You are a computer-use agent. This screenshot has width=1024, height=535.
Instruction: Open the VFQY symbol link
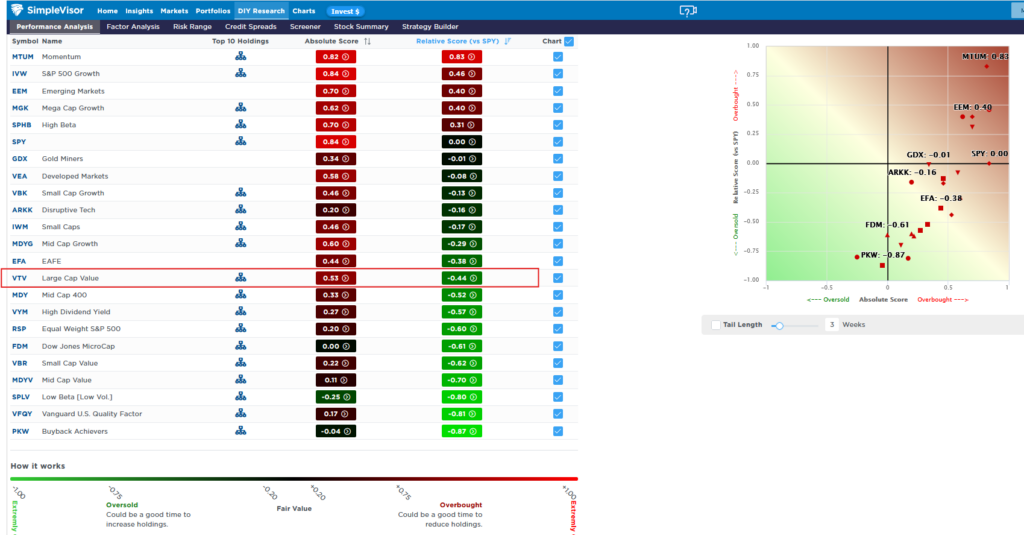tap(22, 413)
